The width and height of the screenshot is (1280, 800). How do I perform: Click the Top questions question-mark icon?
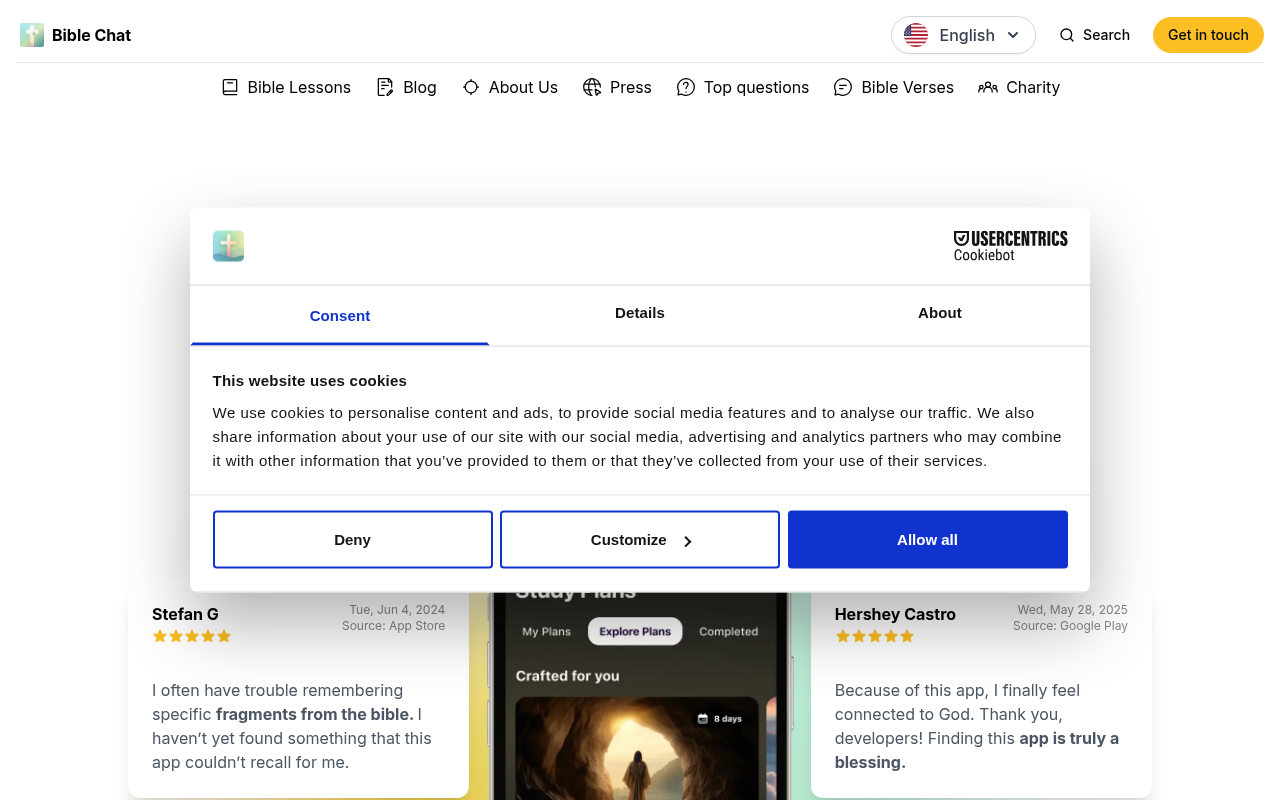point(686,87)
